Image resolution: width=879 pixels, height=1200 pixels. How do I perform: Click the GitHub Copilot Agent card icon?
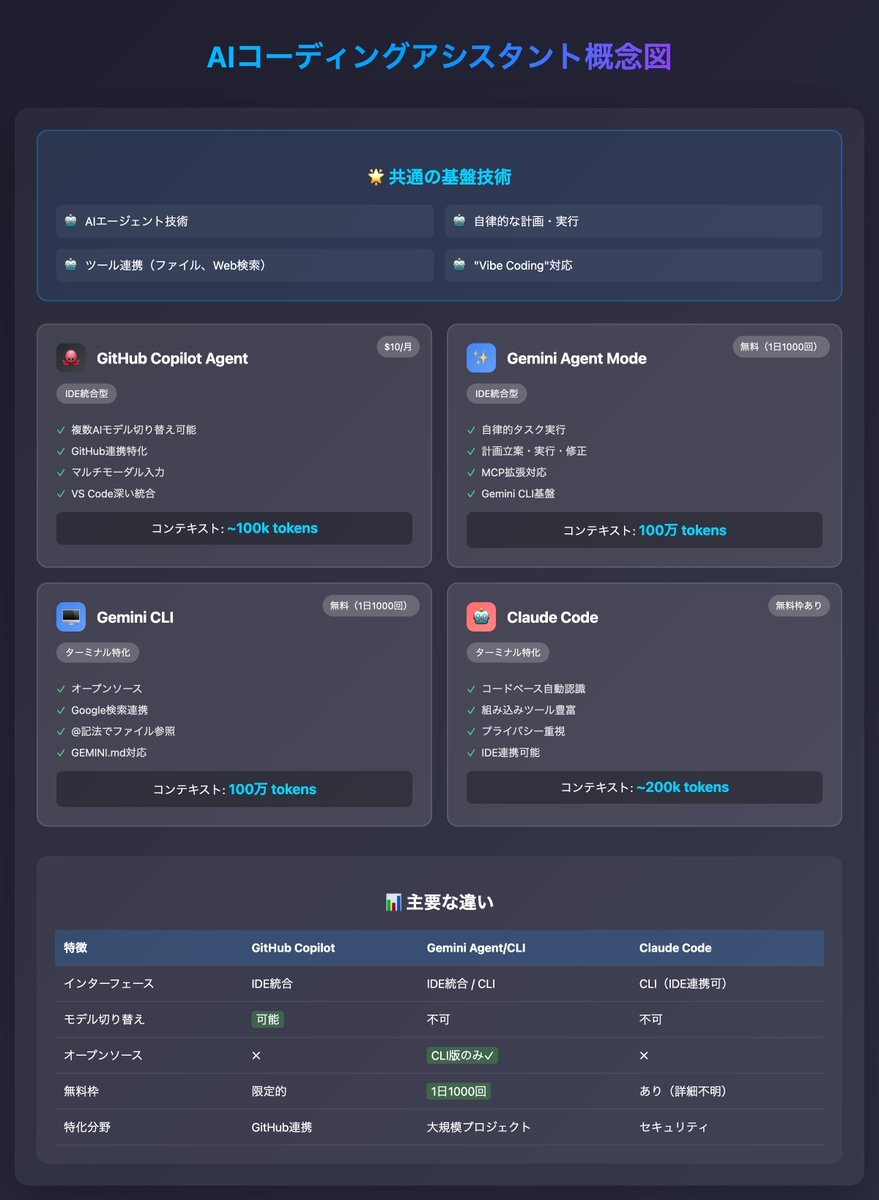coord(71,358)
